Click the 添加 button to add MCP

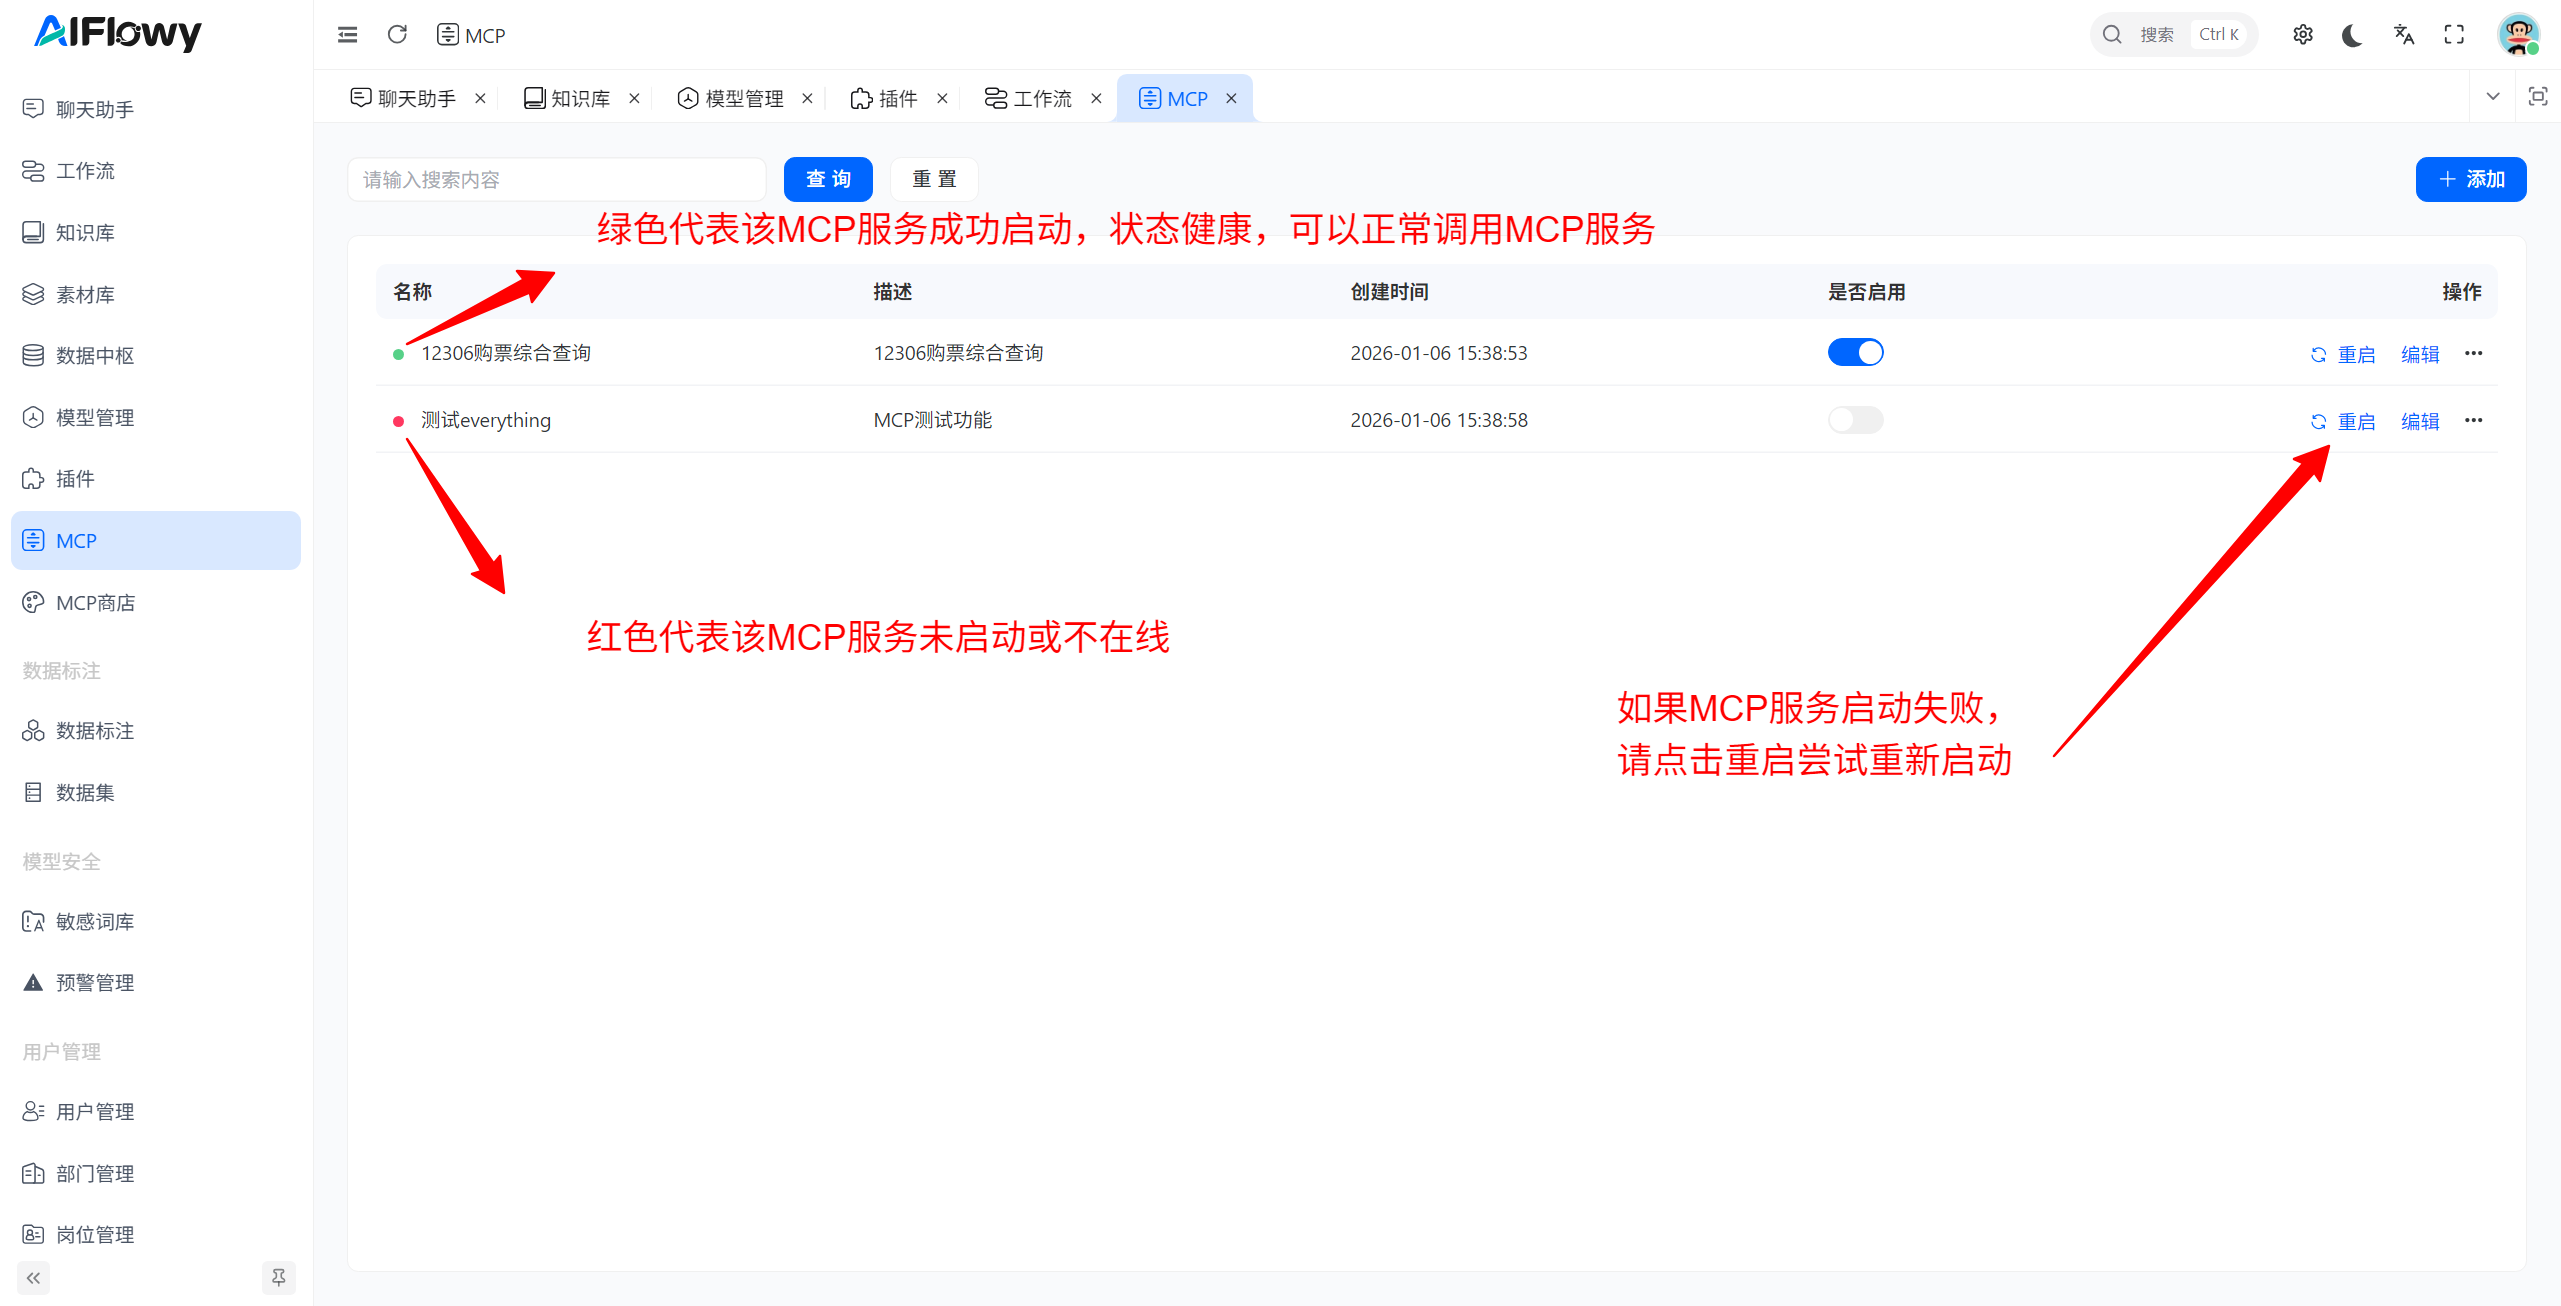(2471, 179)
